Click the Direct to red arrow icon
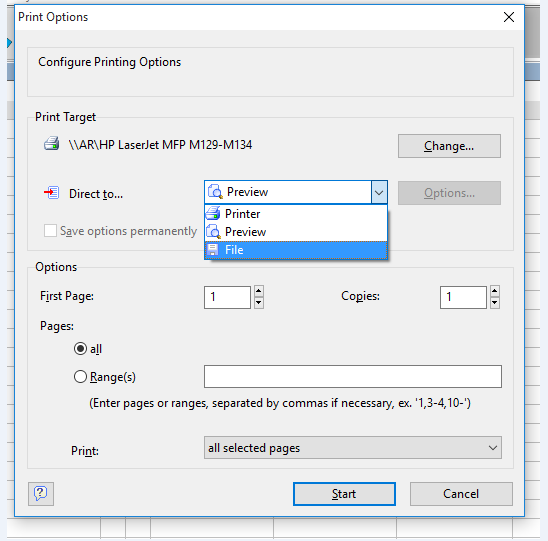 pos(51,193)
